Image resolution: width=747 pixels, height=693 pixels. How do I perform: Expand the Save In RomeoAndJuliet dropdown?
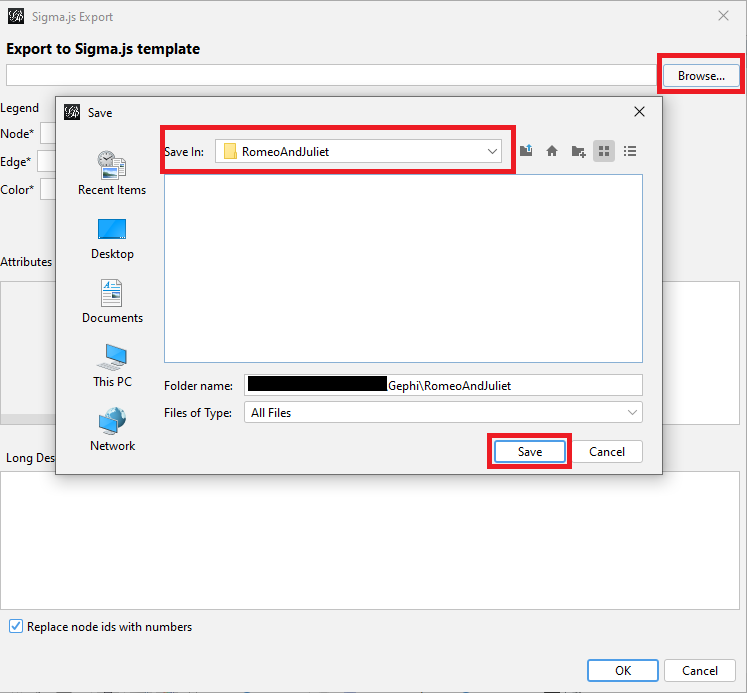point(492,151)
